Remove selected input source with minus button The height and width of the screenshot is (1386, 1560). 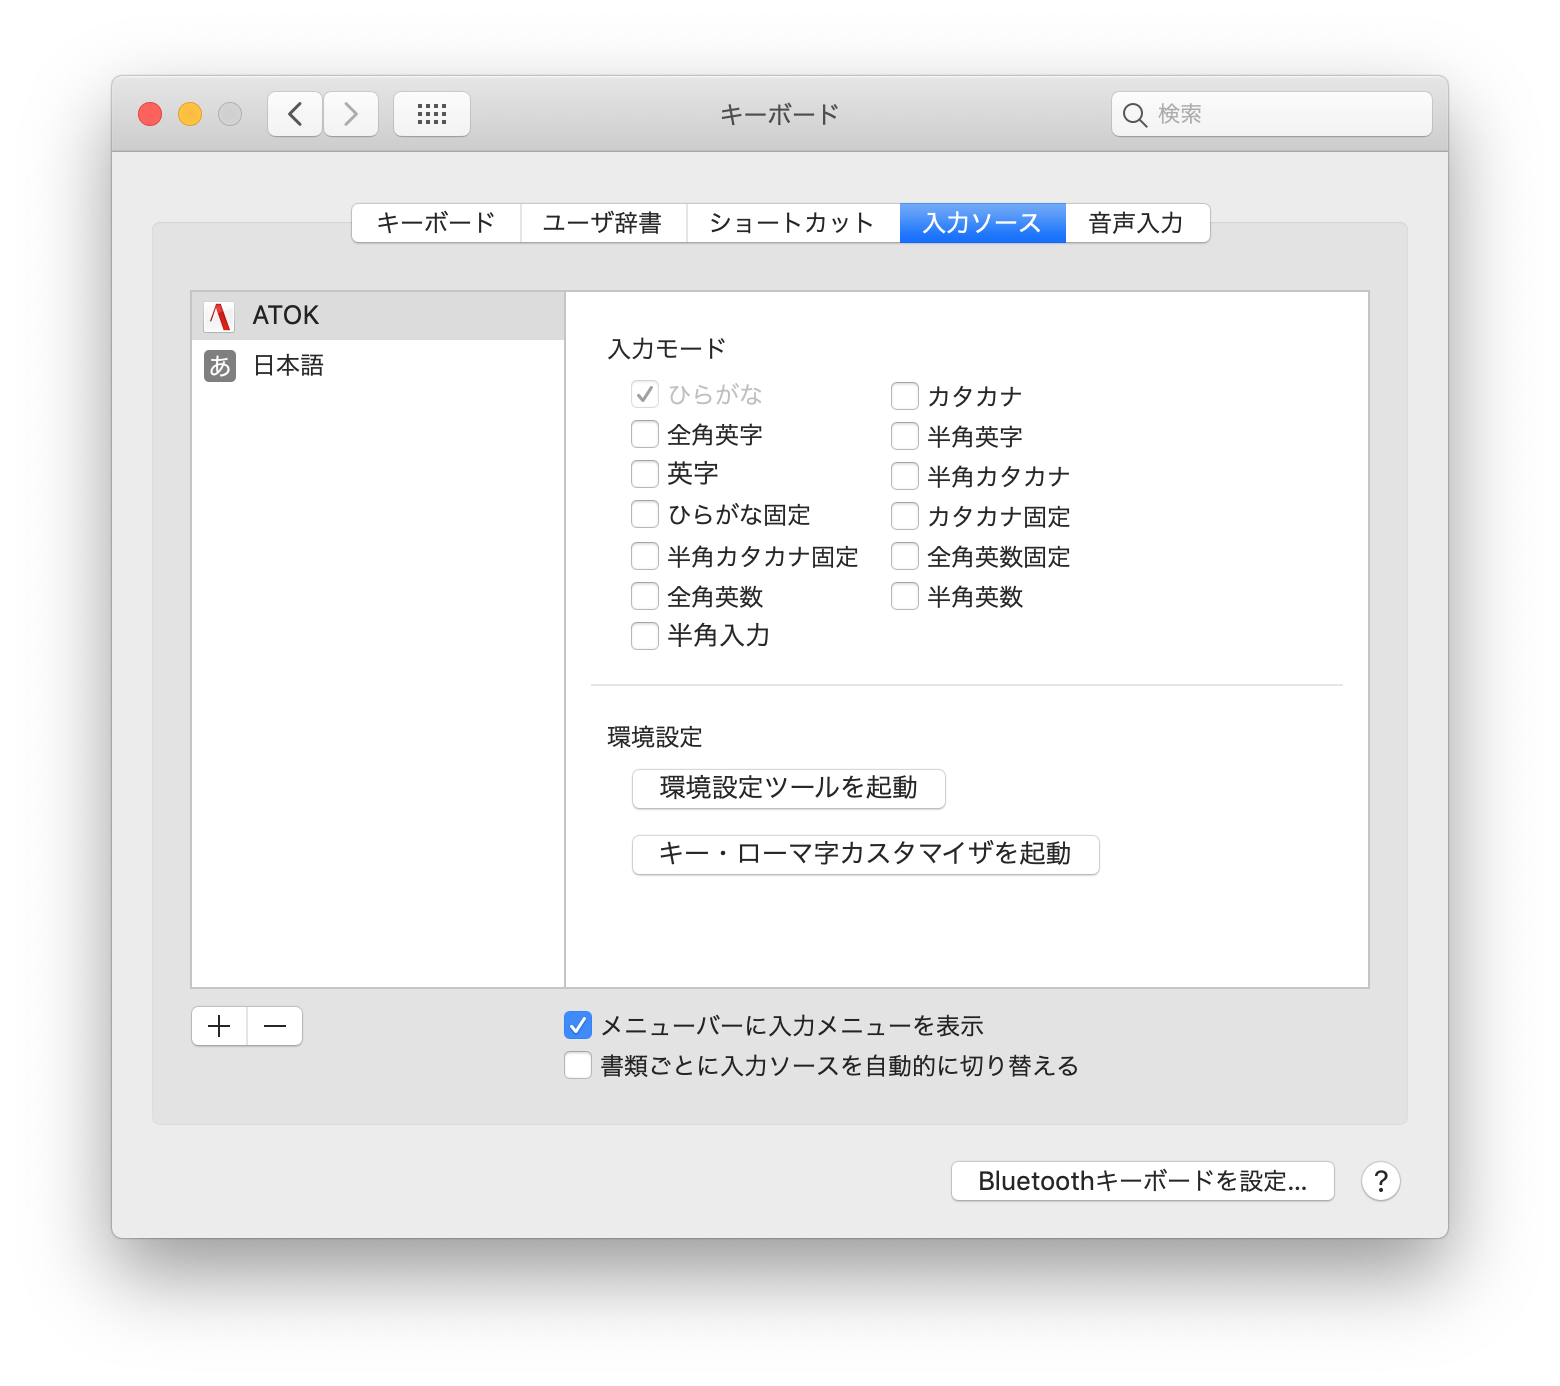[x=275, y=1026]
